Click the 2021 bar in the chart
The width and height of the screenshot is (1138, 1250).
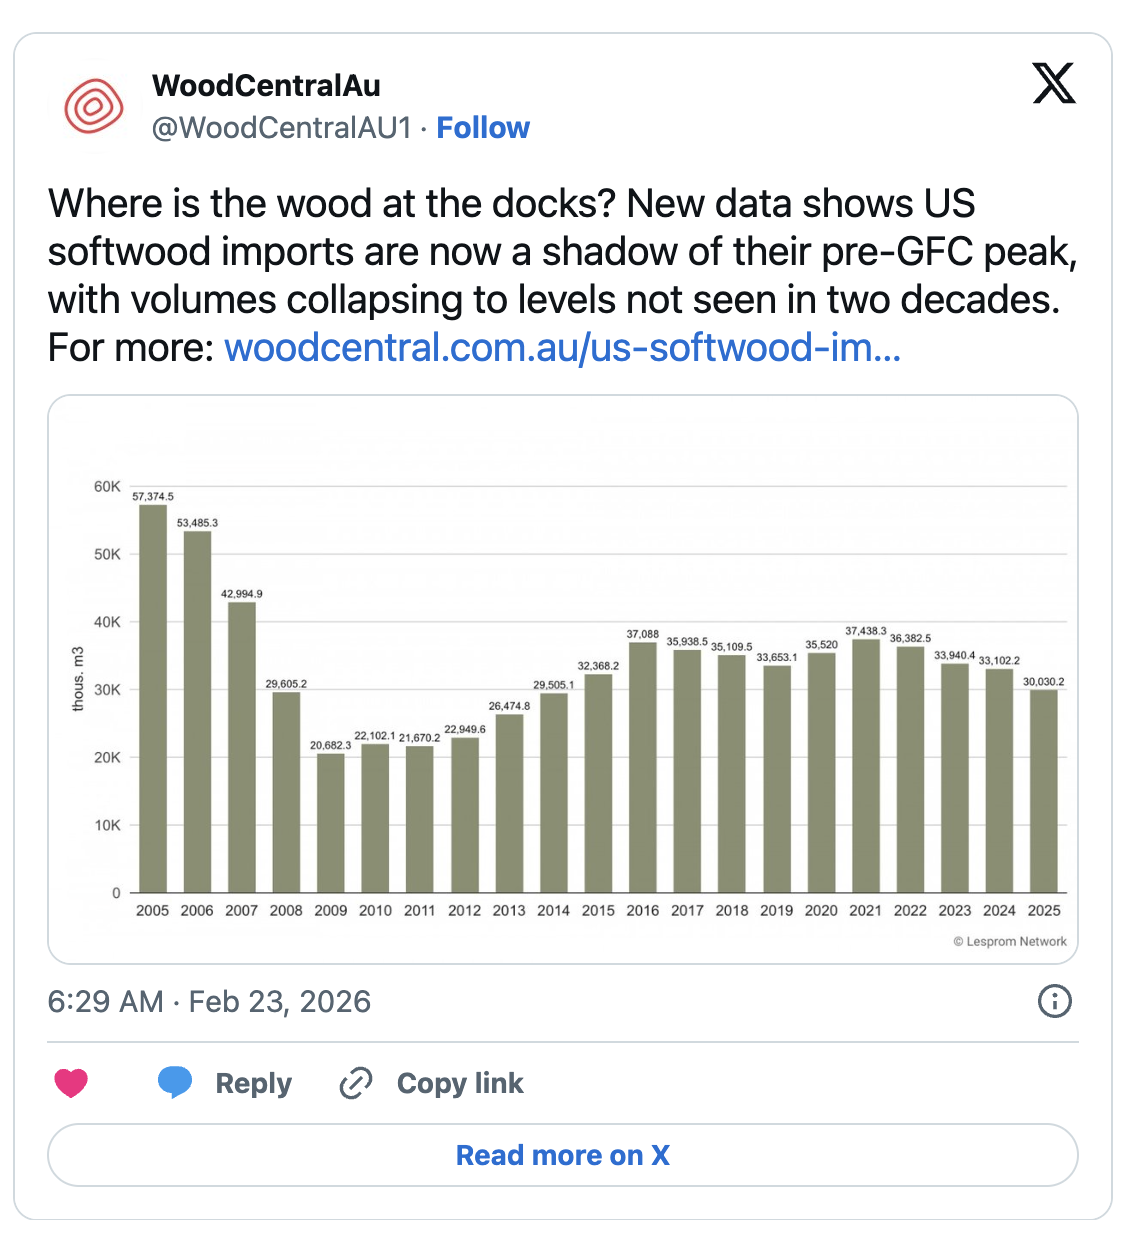coord(866,765)
